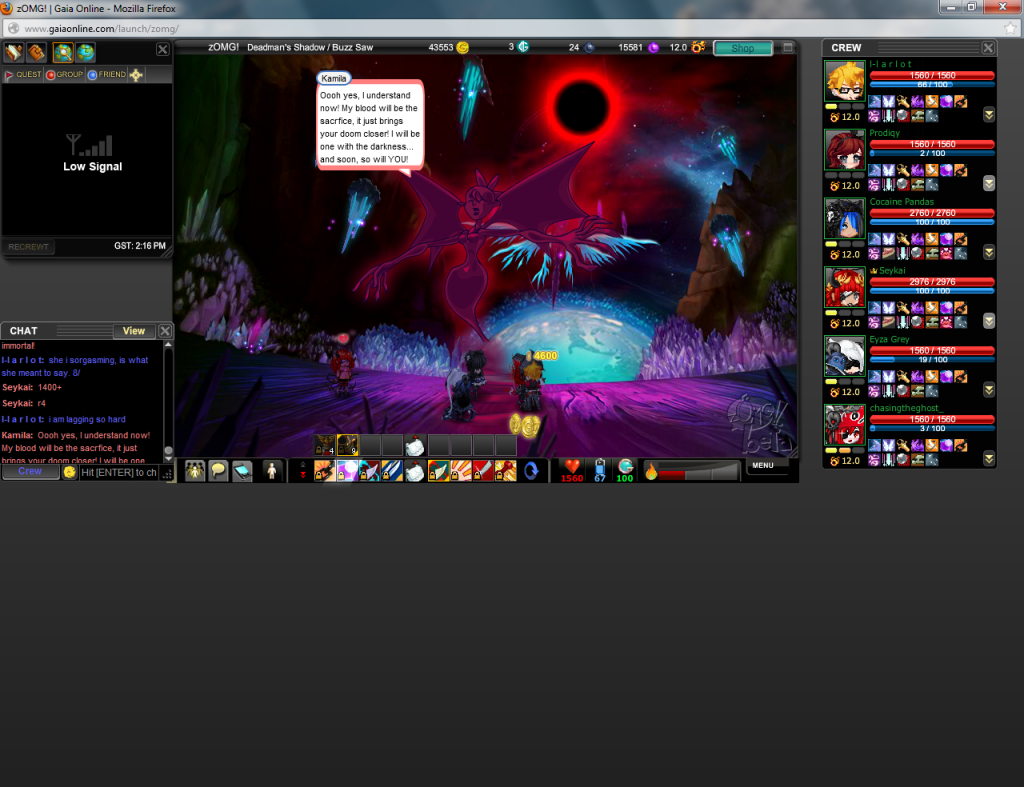1024x787 pixels.
Task: Open the Crew chat channel selector
Action: (30, 472)
